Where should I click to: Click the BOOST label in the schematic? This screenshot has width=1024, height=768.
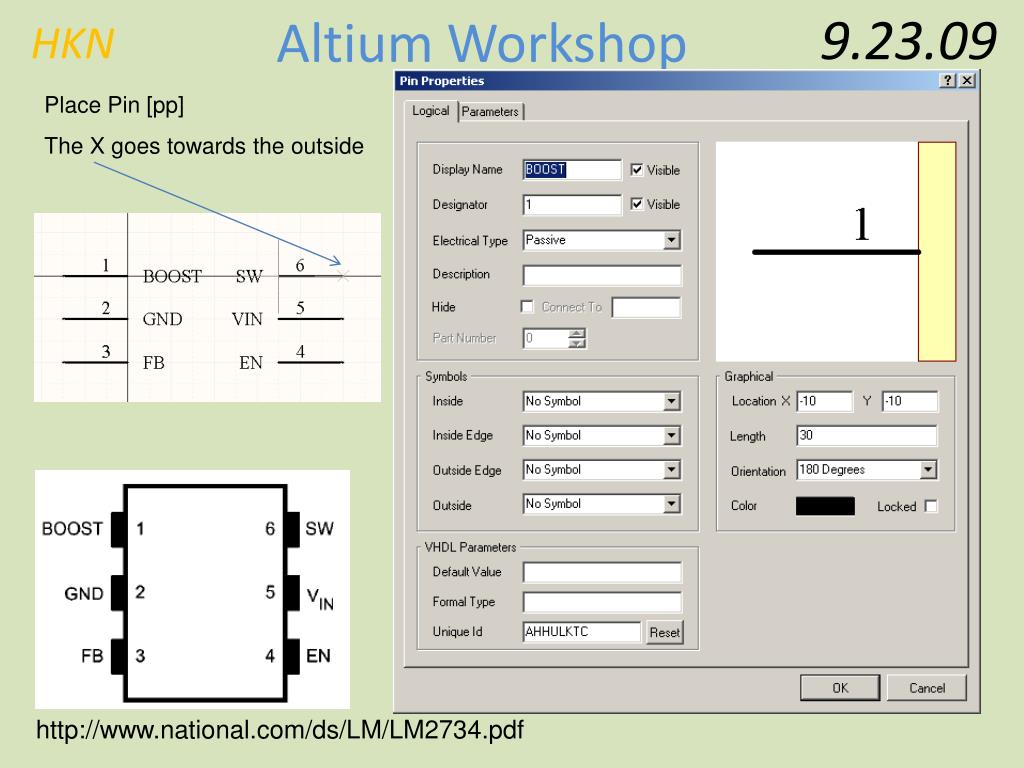pos(172,276)
